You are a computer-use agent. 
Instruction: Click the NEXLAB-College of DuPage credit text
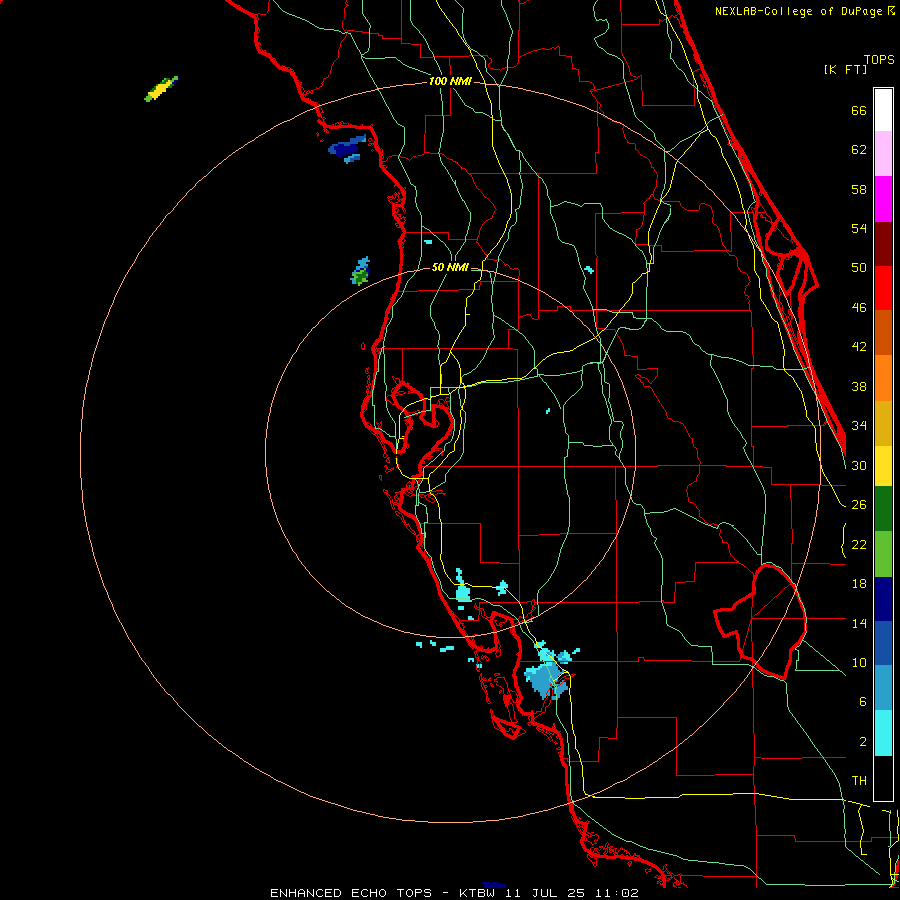800,11
